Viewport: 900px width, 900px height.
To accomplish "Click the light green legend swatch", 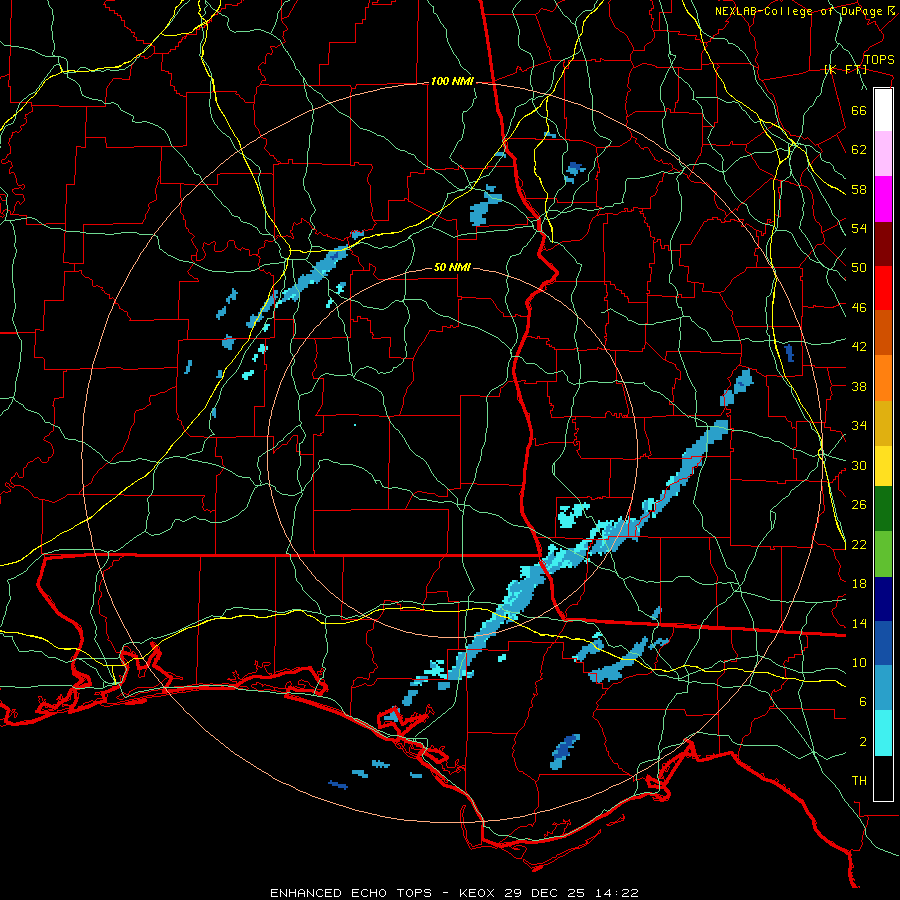I will point(883,554).
